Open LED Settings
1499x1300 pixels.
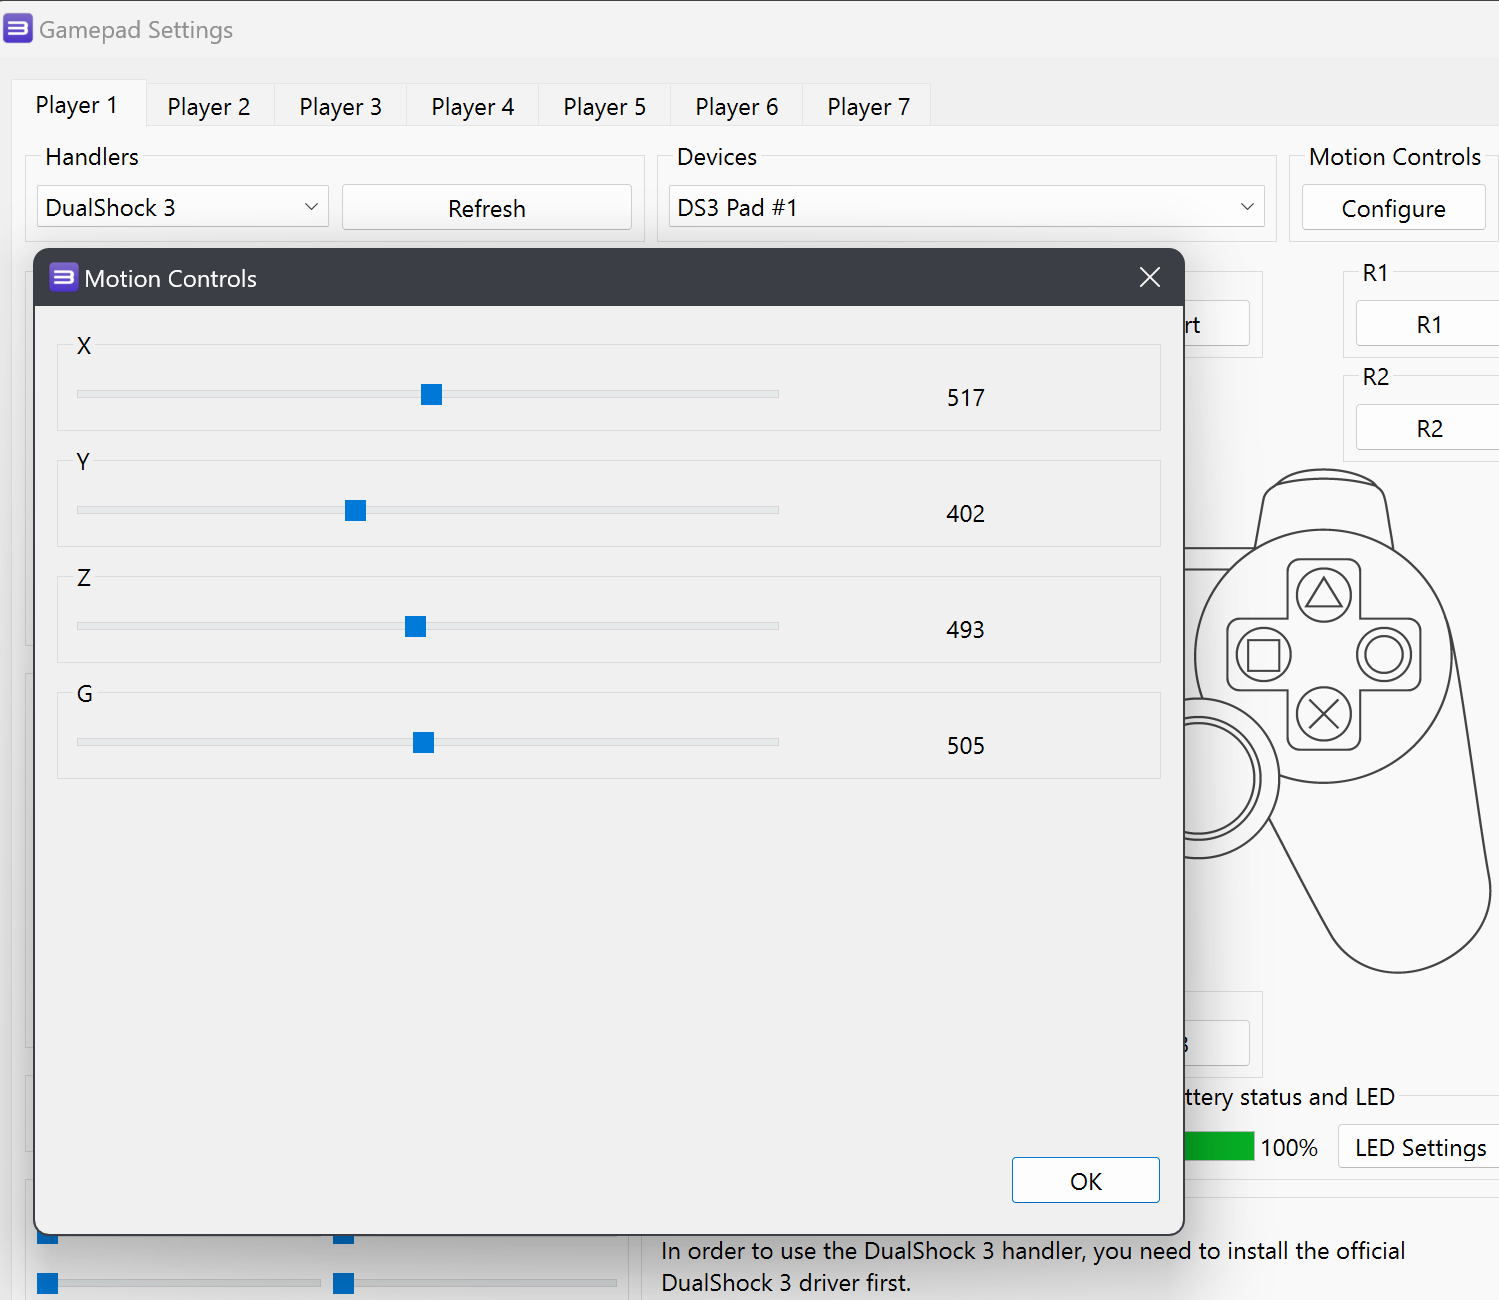(1420, 1147)
